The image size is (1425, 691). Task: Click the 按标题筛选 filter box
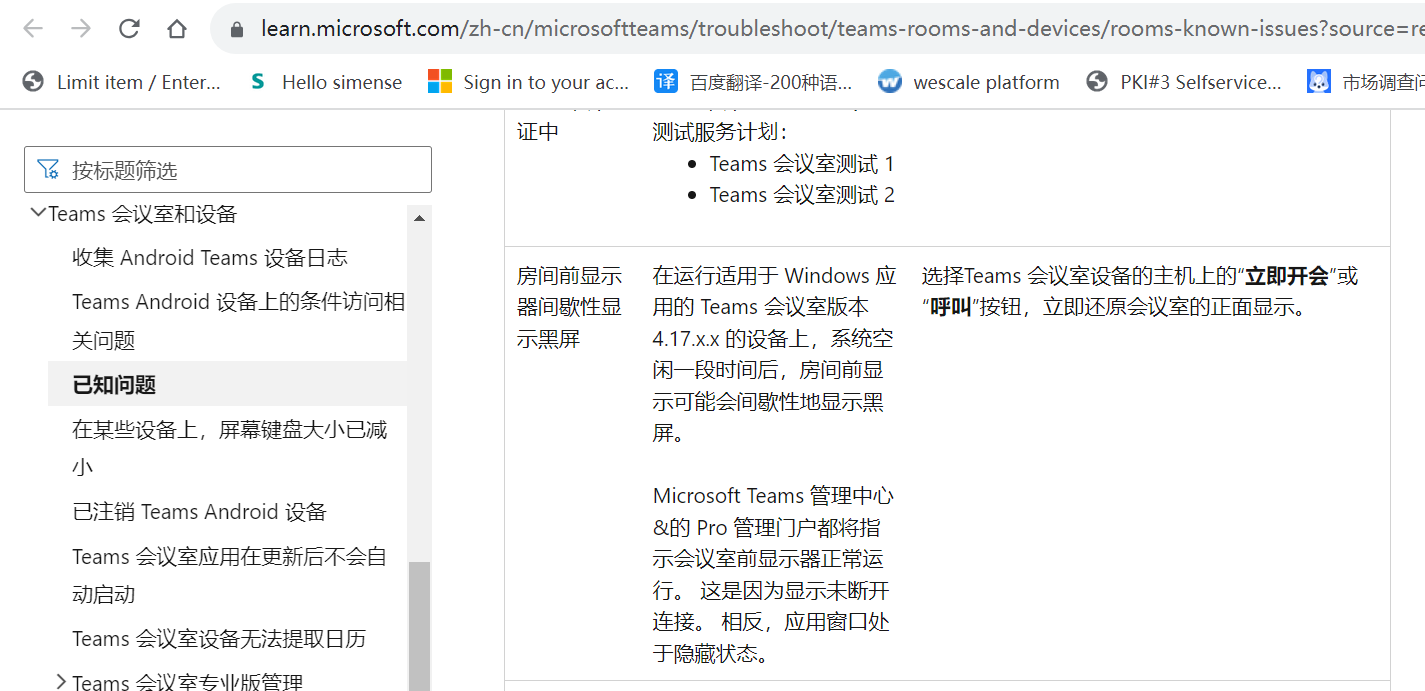[x=228, y=170]
